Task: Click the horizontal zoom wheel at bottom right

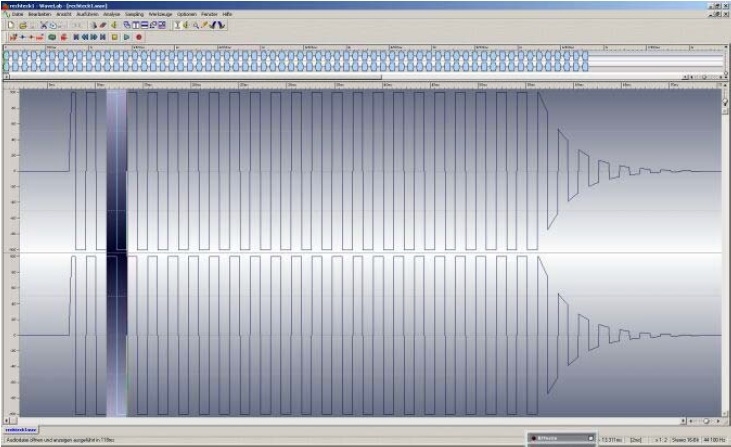Action: [706, 421]
